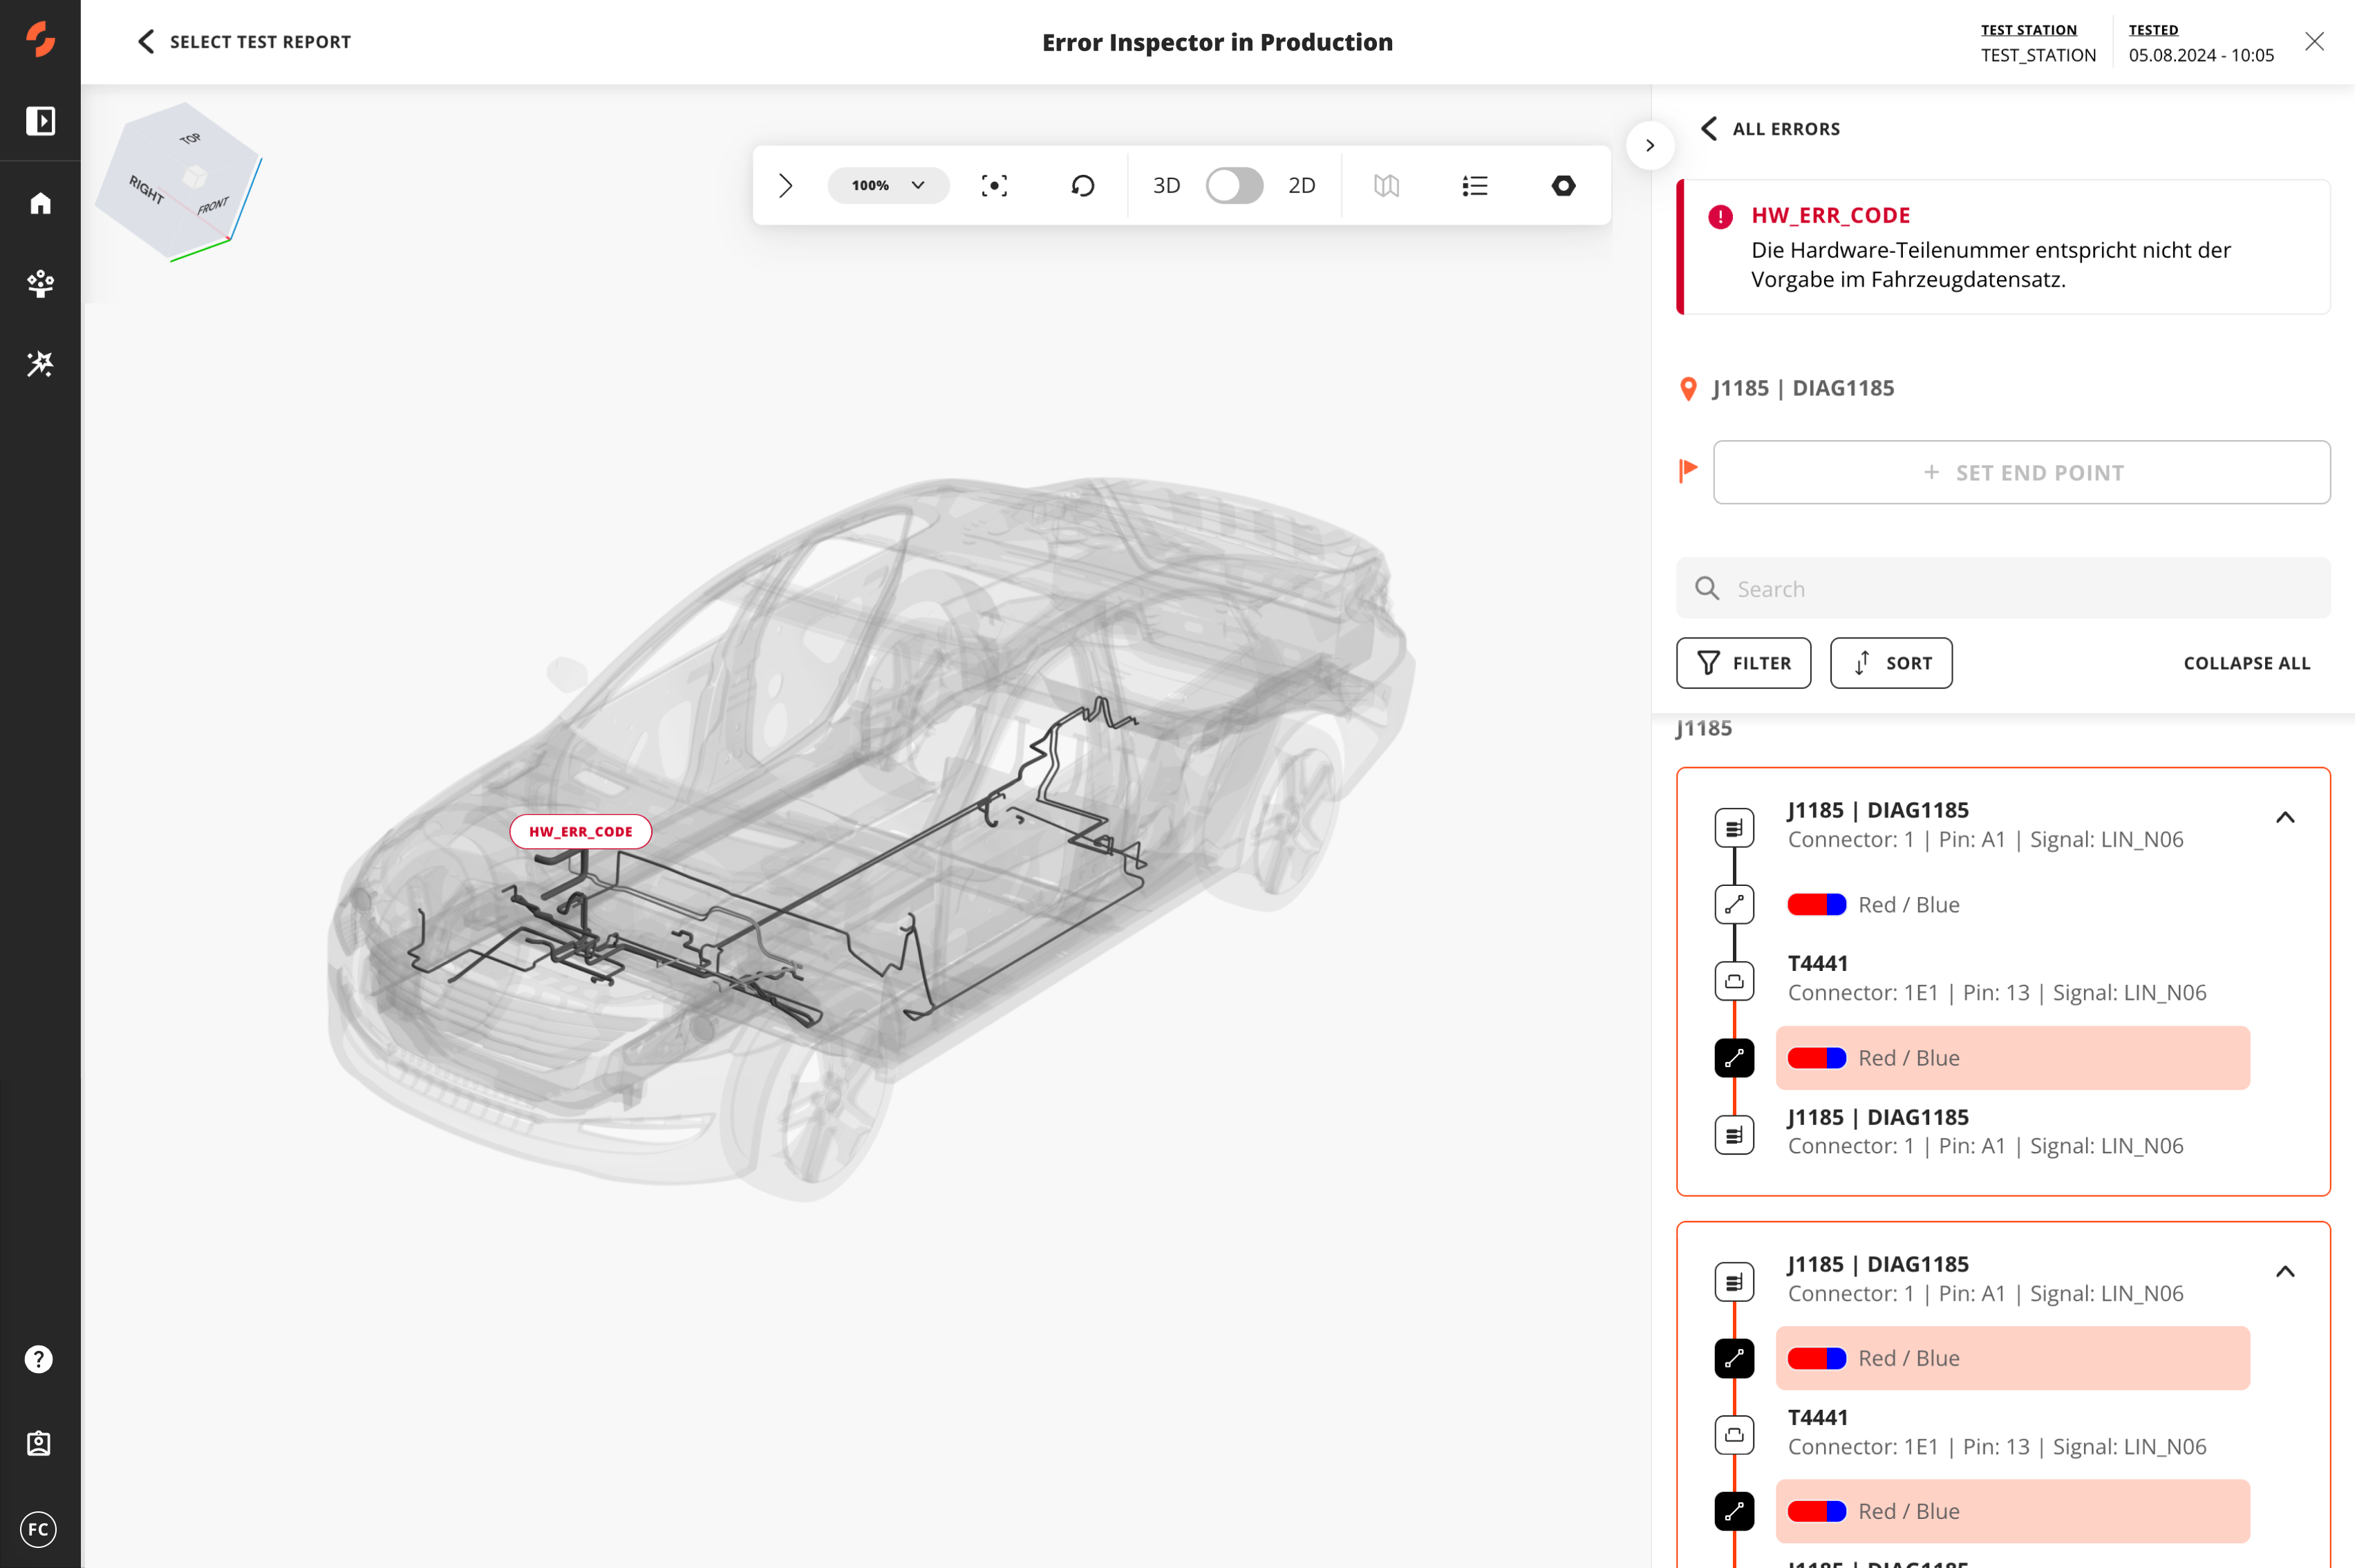Open the list view icon in toolbar
The height and width of the screenshot is (1568, 2355).
[x=1474, y=186]
